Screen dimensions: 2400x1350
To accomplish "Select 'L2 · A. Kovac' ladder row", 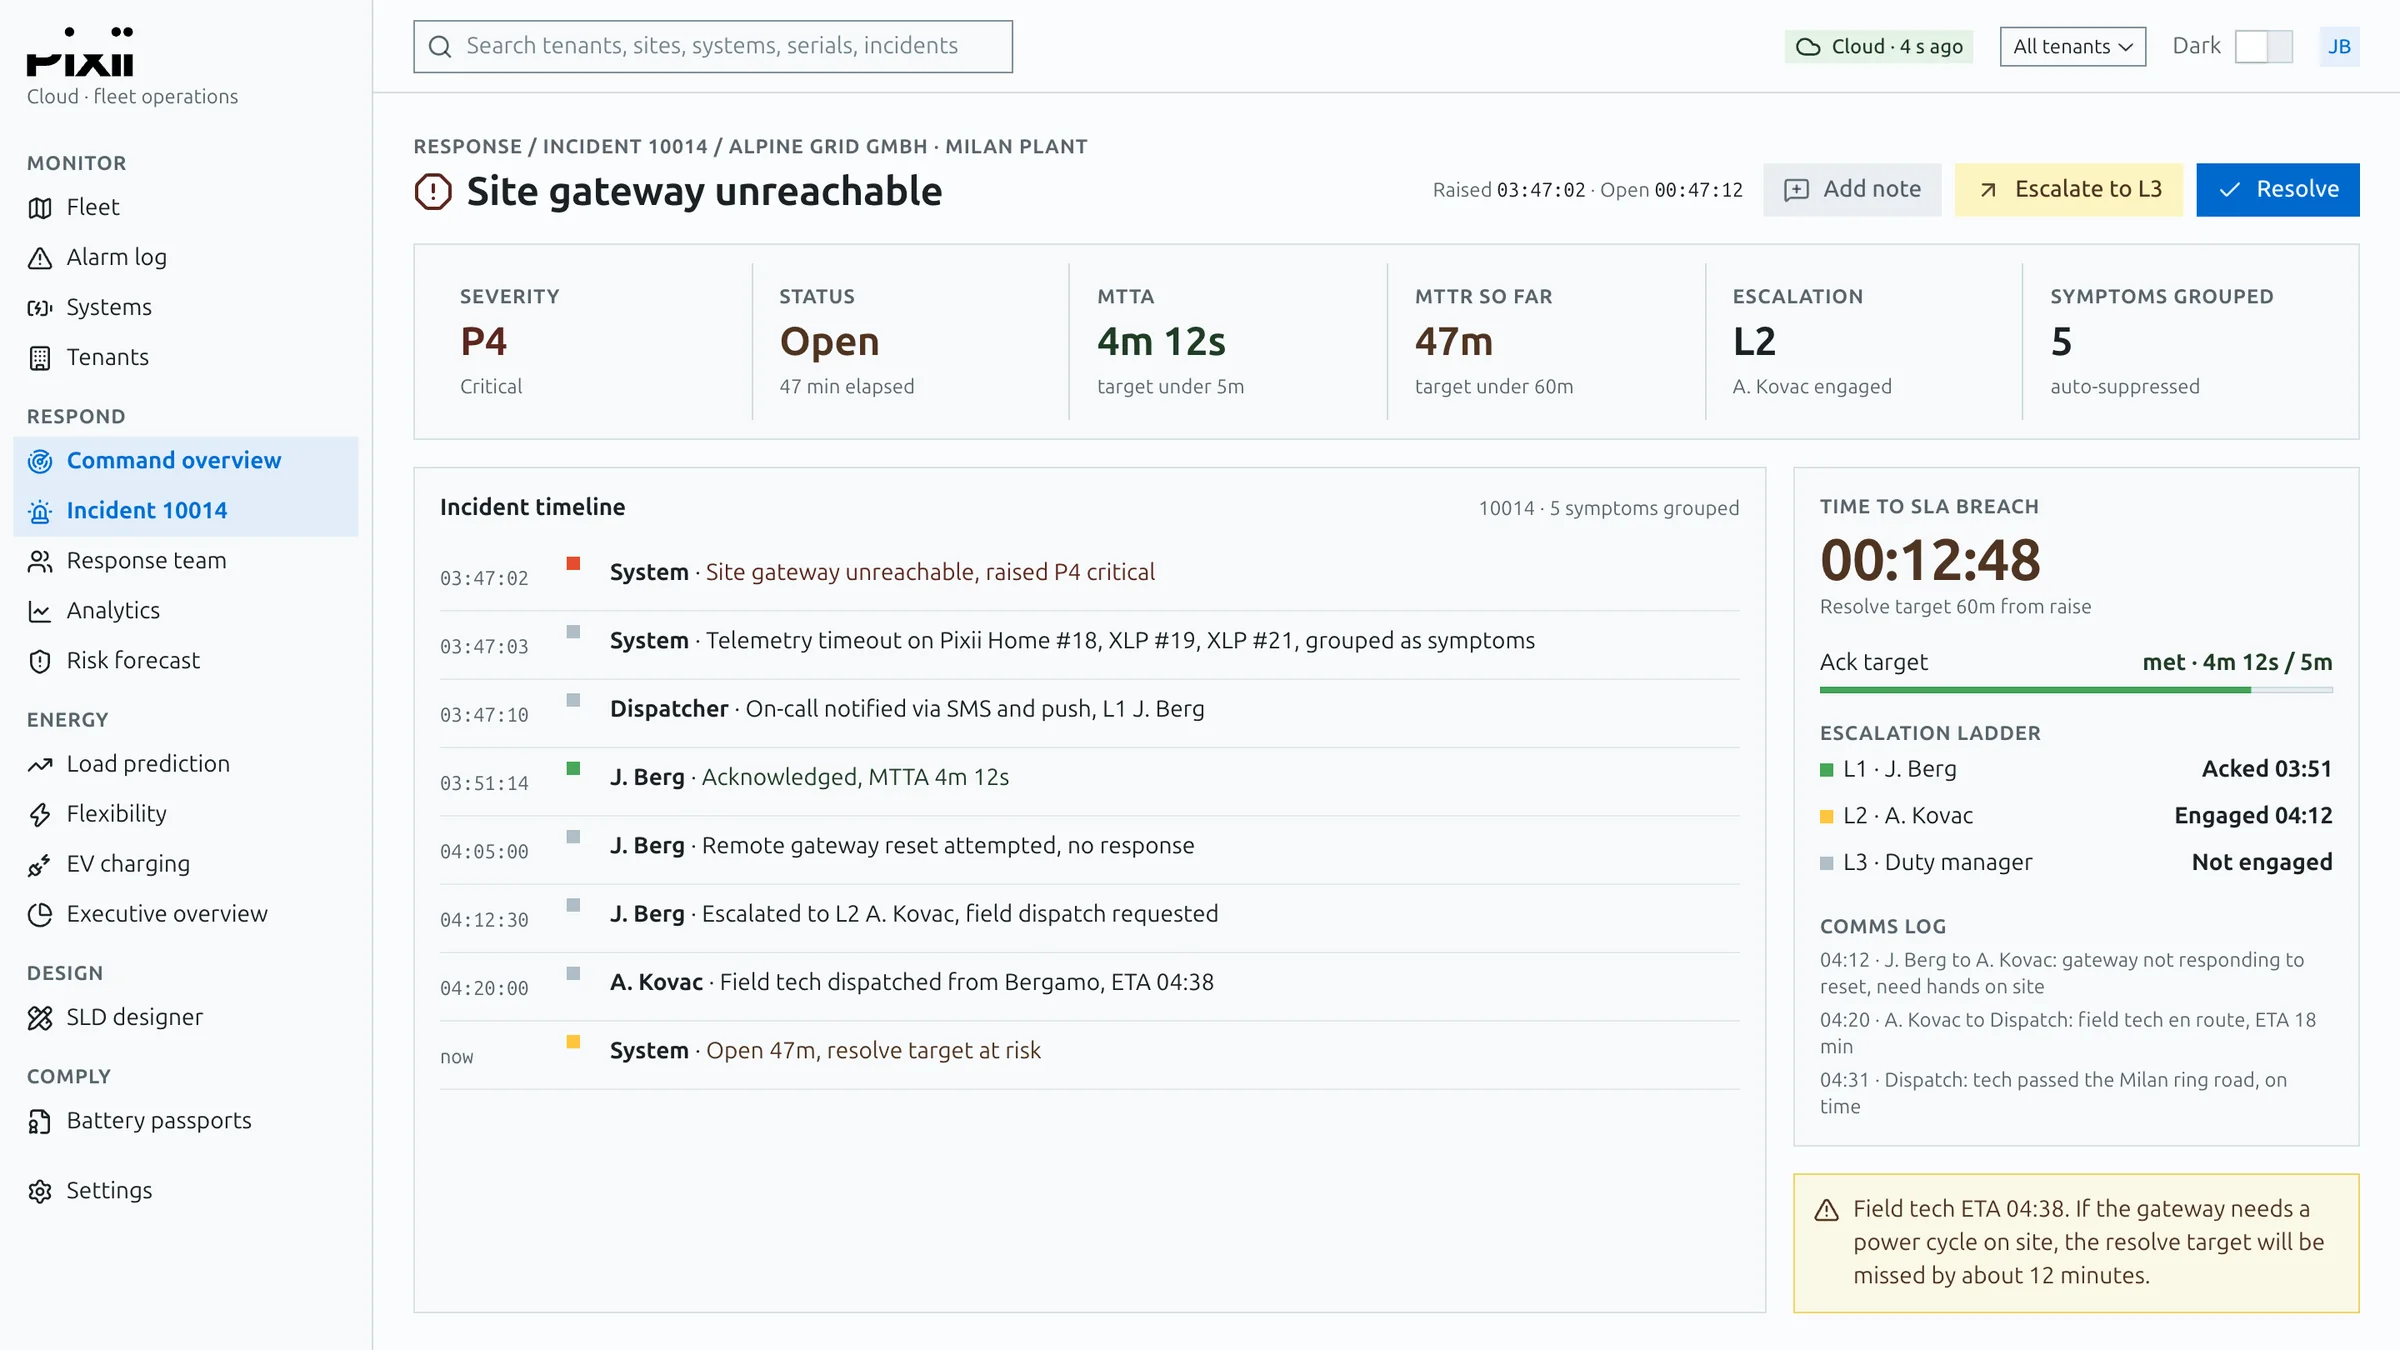I will tap(2076, 816).
